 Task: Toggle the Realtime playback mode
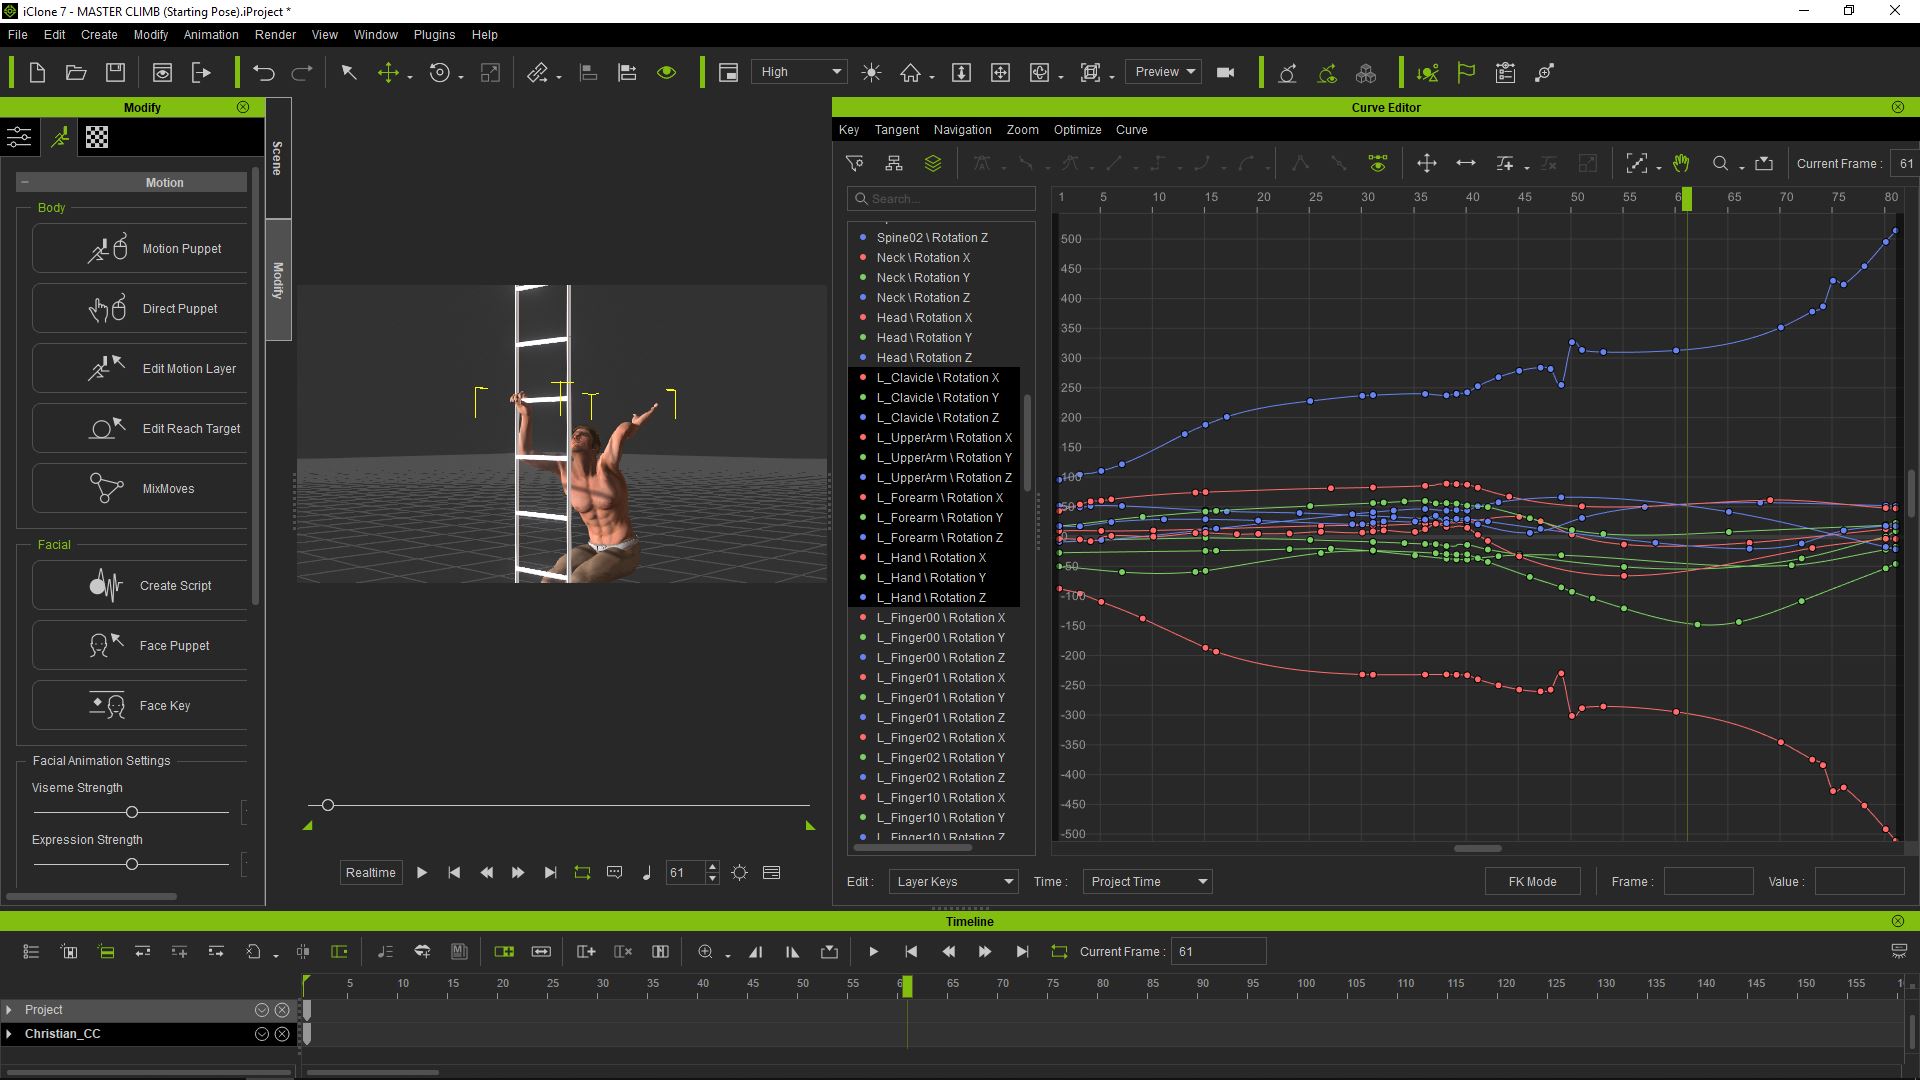coord(371,872)
